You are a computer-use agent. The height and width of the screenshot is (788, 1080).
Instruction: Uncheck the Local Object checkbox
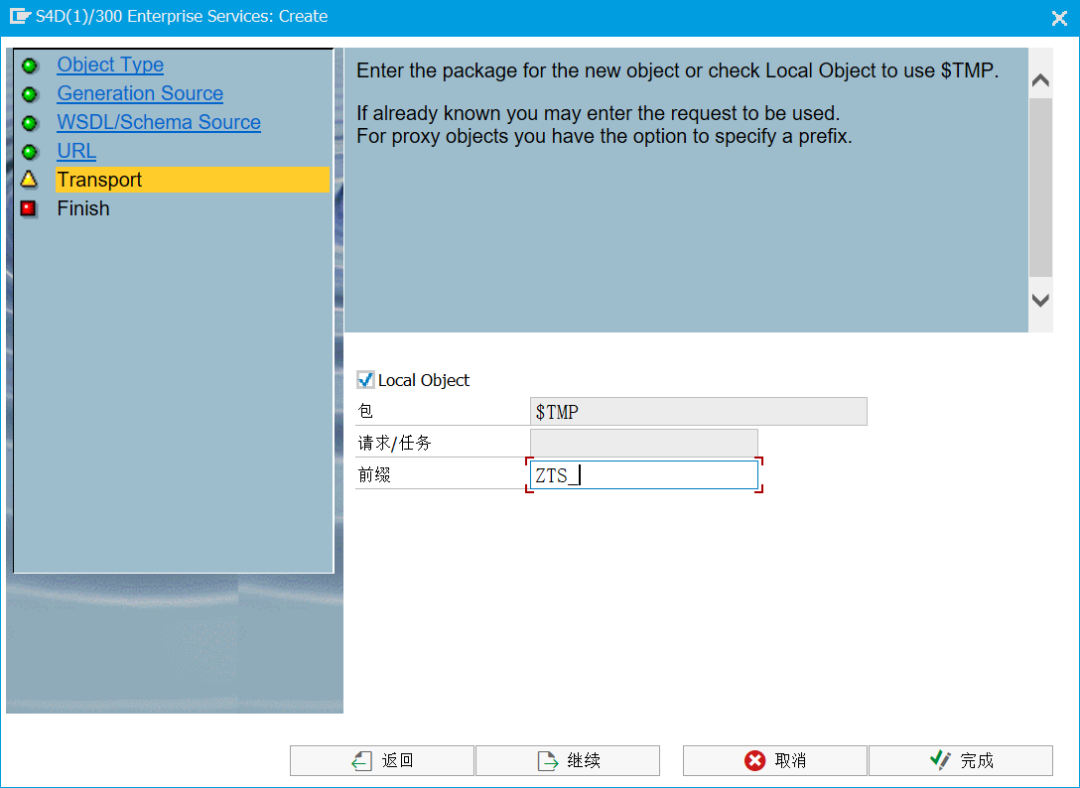[365, 380]
